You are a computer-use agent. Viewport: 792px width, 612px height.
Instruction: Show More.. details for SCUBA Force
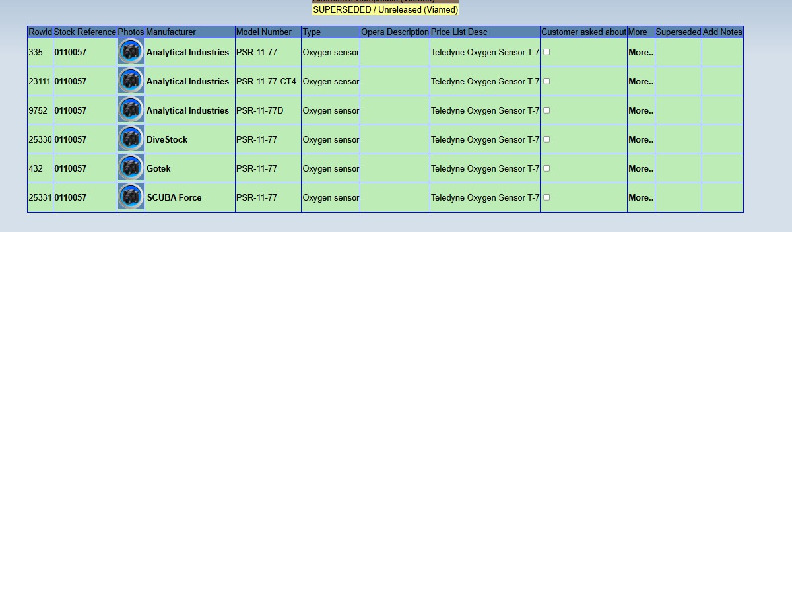640,198
